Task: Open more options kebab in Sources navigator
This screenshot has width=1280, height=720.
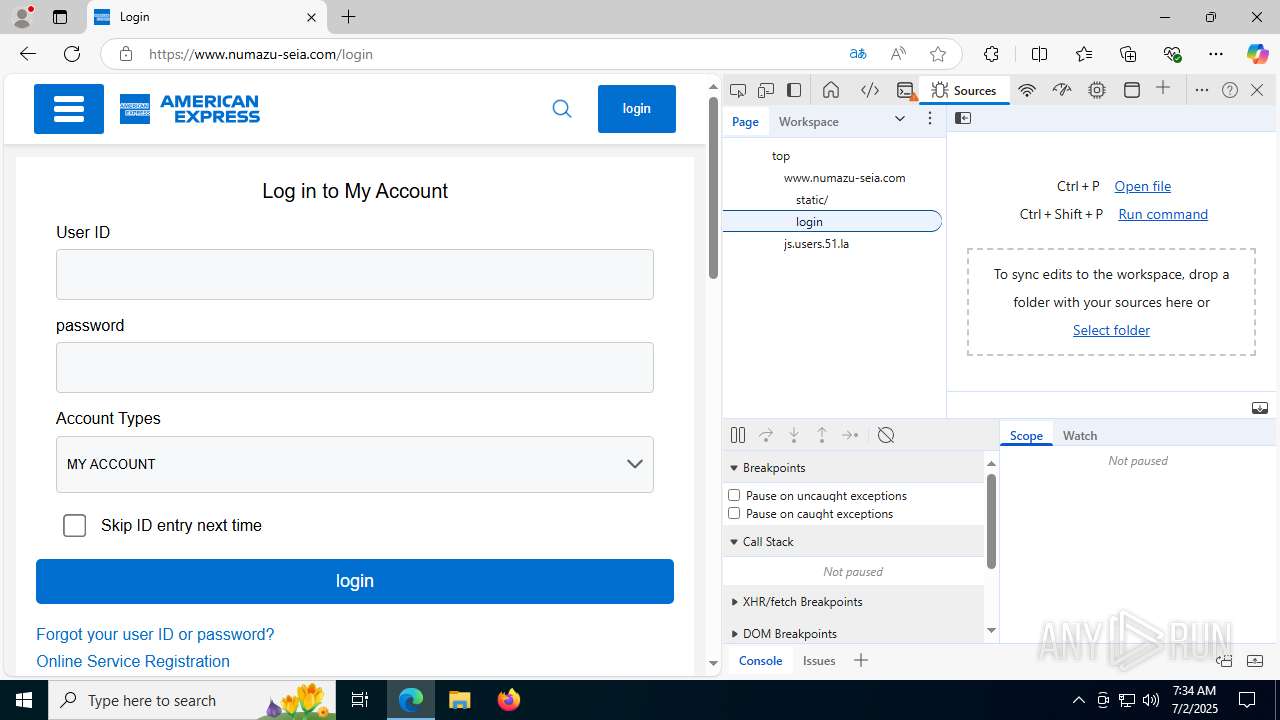Action: click(x=930, y=119)
